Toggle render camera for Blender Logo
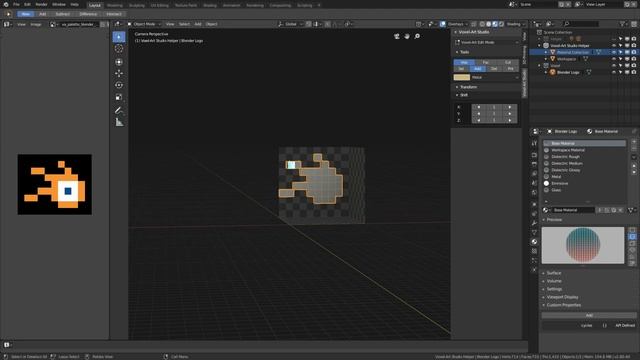640x360 pixels. point(634,72)
